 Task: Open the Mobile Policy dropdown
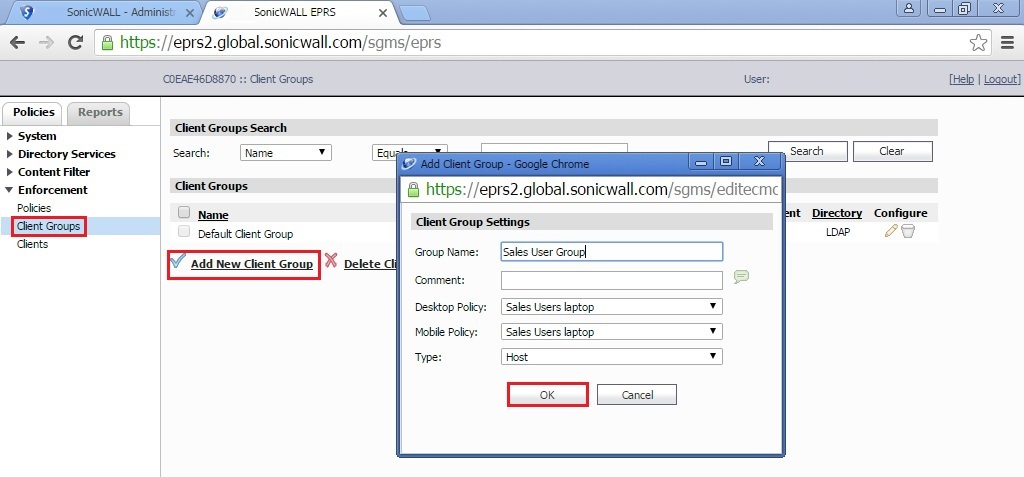coord(612,332)
